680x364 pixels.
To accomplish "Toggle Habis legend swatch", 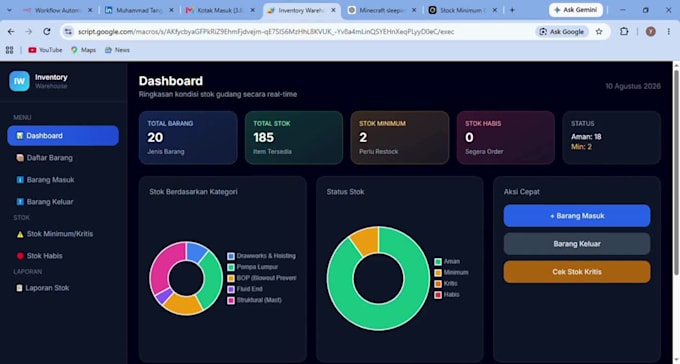I will click(x=438, y=295).
